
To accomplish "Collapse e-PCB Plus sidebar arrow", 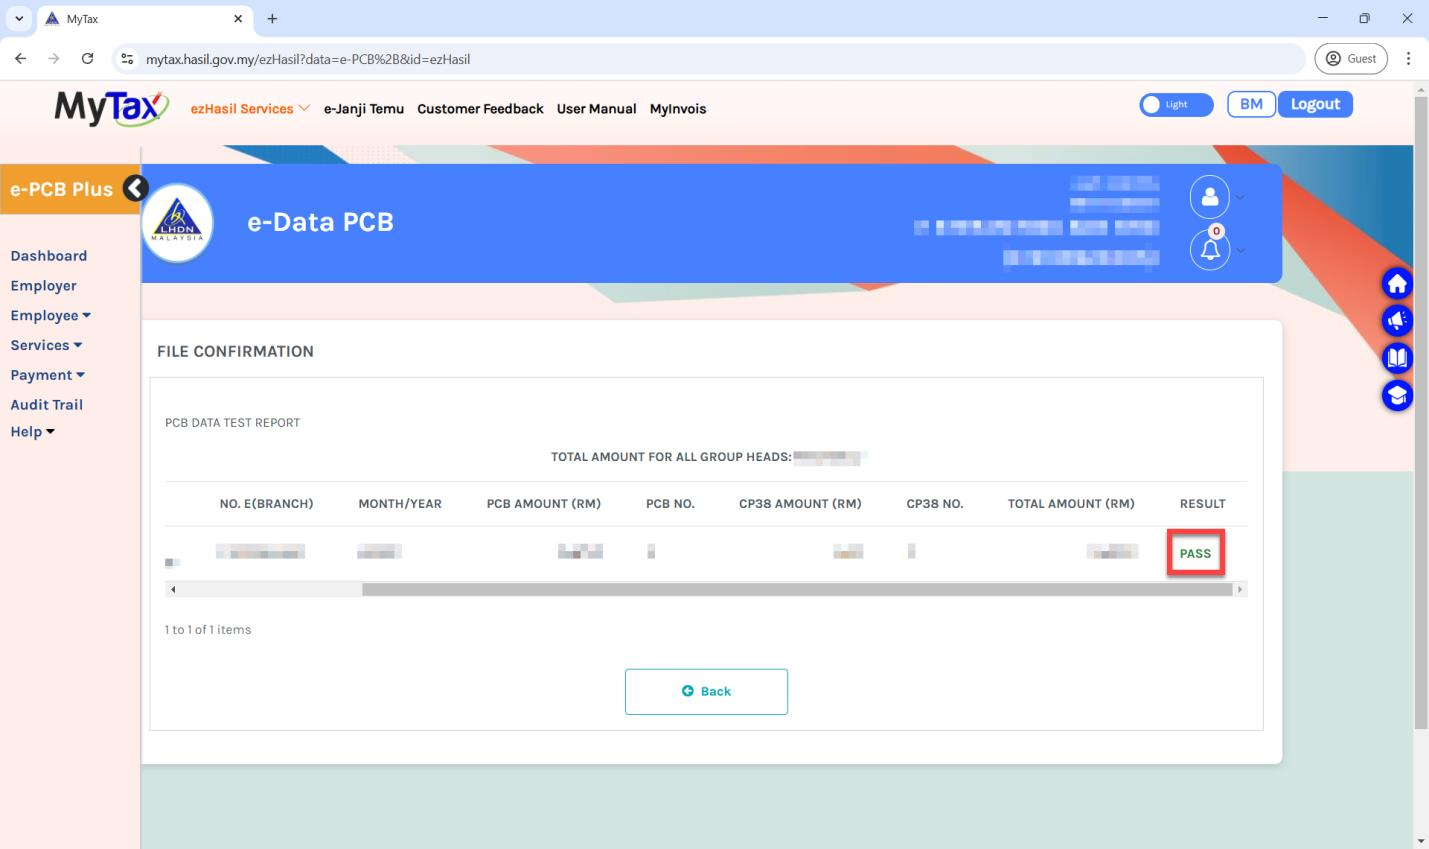I will point(135,188).
